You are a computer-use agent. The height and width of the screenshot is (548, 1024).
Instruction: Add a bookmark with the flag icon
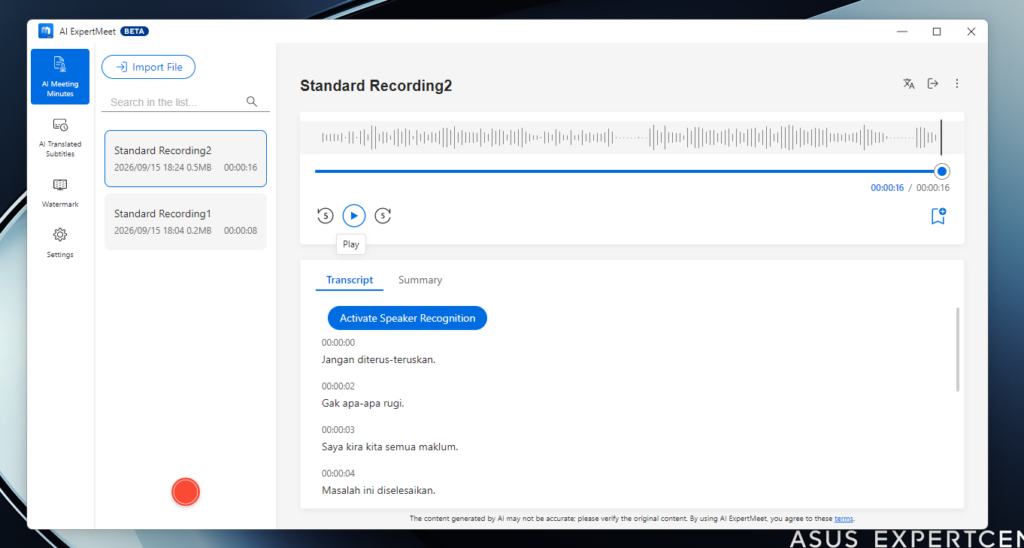tap(938, 216)
